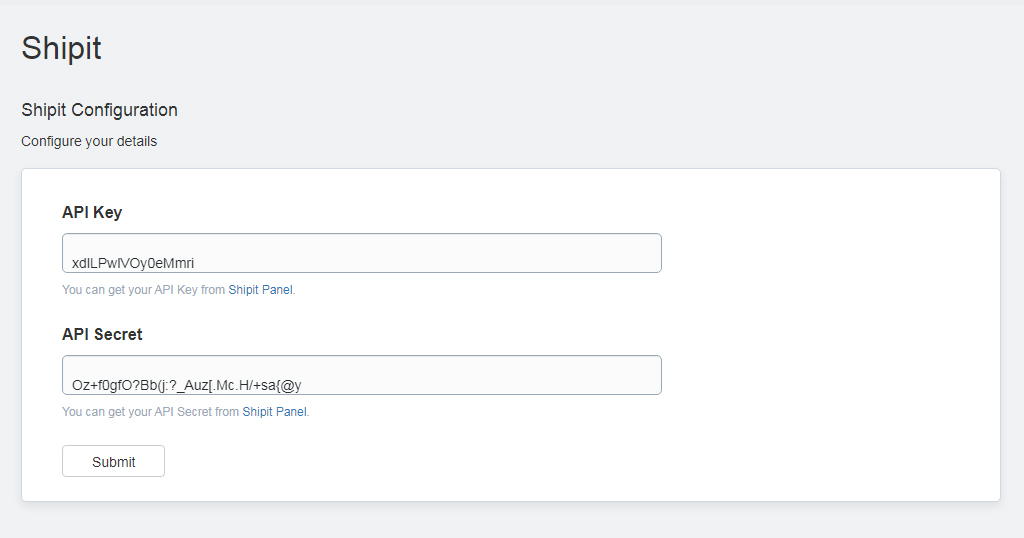Click the word 'Secret' in API Secret label
Screen dimensions: 1024x538
(118, 334)
